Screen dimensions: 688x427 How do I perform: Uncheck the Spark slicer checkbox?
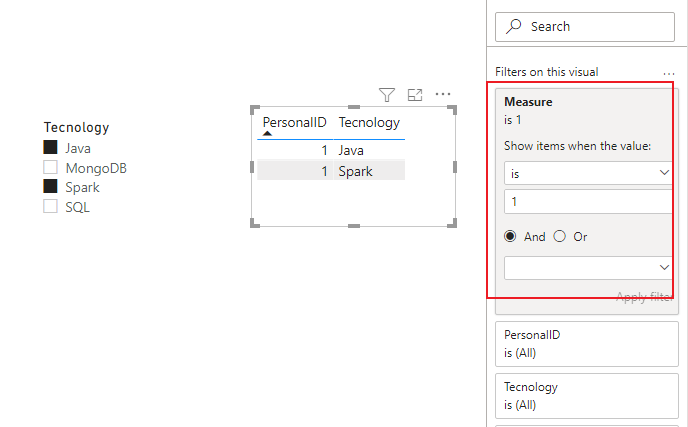(50, 187)
